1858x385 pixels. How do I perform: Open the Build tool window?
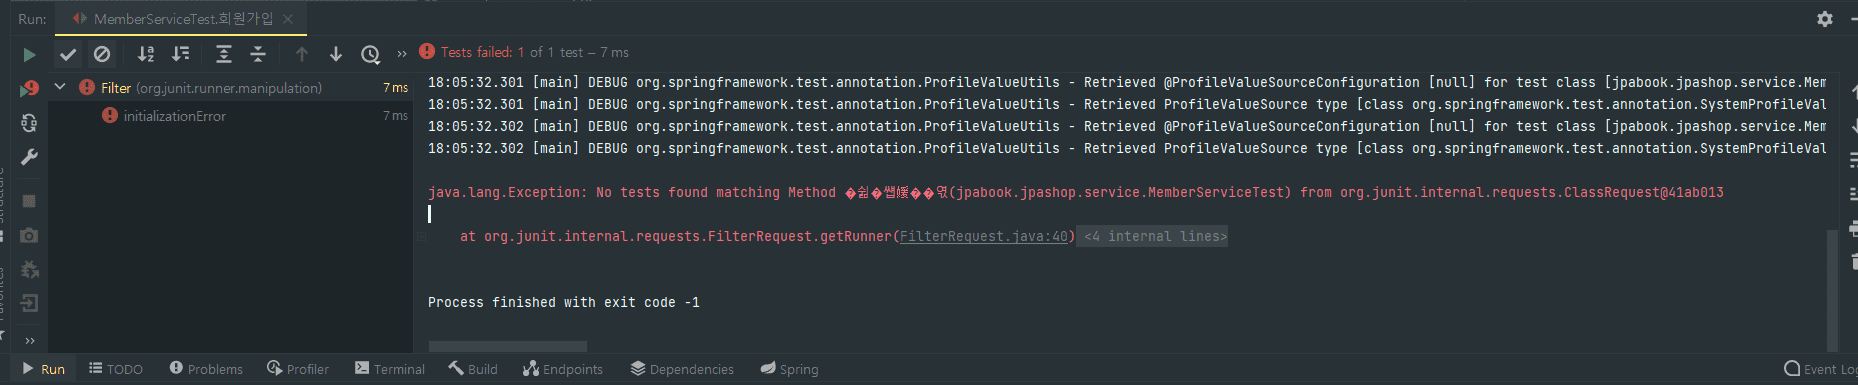(473, 369)
